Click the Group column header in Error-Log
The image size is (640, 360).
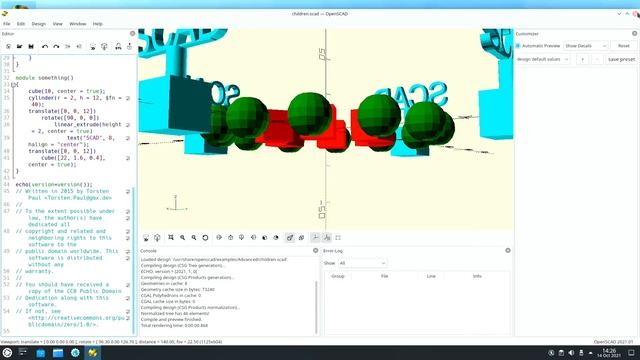coord(338,276)
